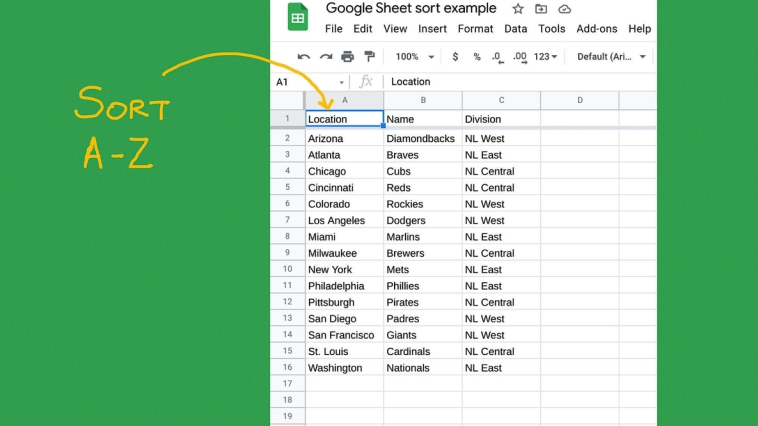This screenshot has width=758, height=426.
Task: Star the Google Sheet sort example document
Action: tap(517, 9)
